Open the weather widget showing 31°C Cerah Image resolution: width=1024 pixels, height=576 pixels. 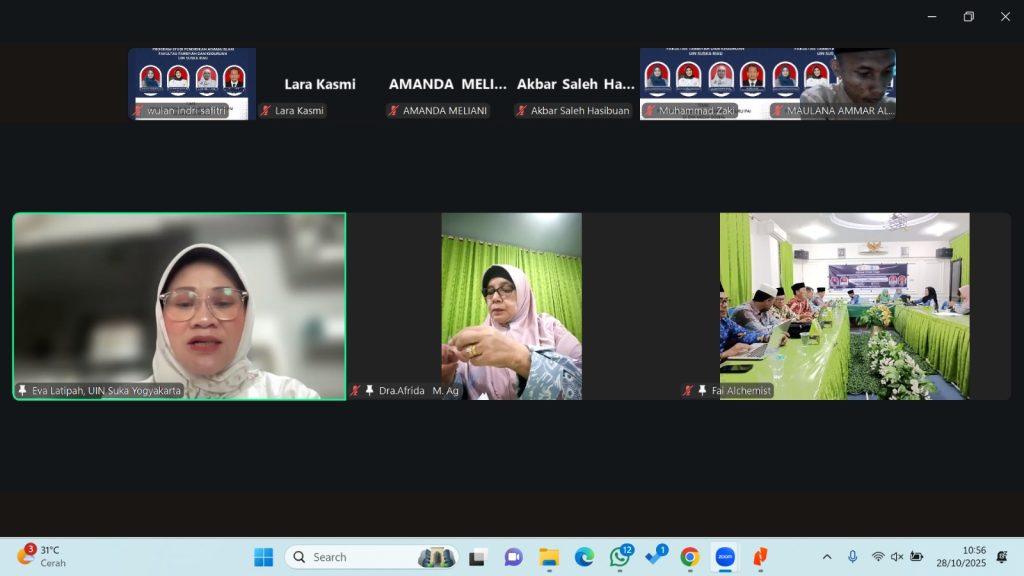pyautogui.click(x=40, y=557)
